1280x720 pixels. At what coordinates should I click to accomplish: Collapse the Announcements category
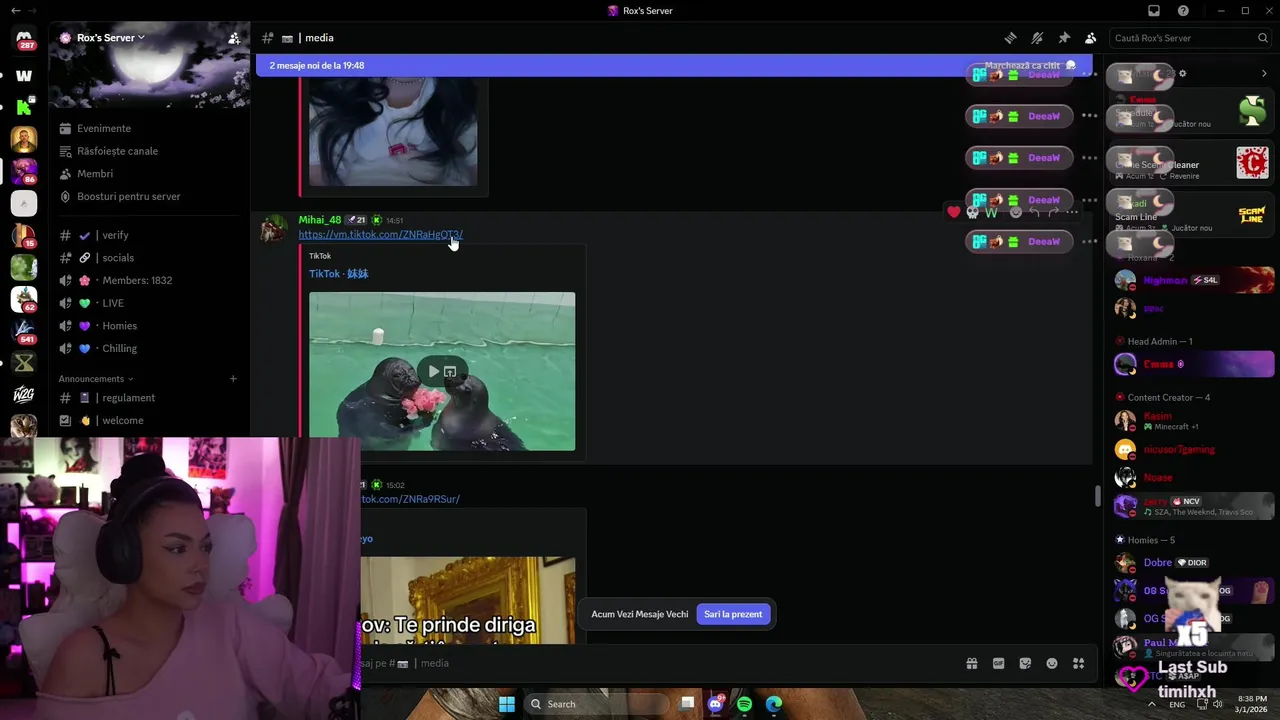[96, 379]
